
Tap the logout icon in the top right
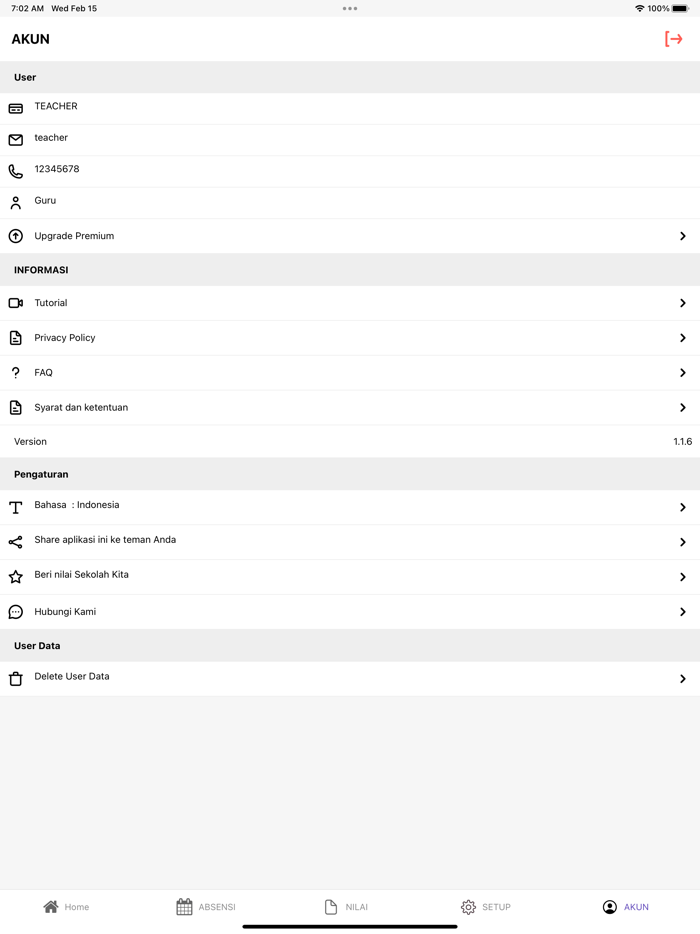pos(675,39)
